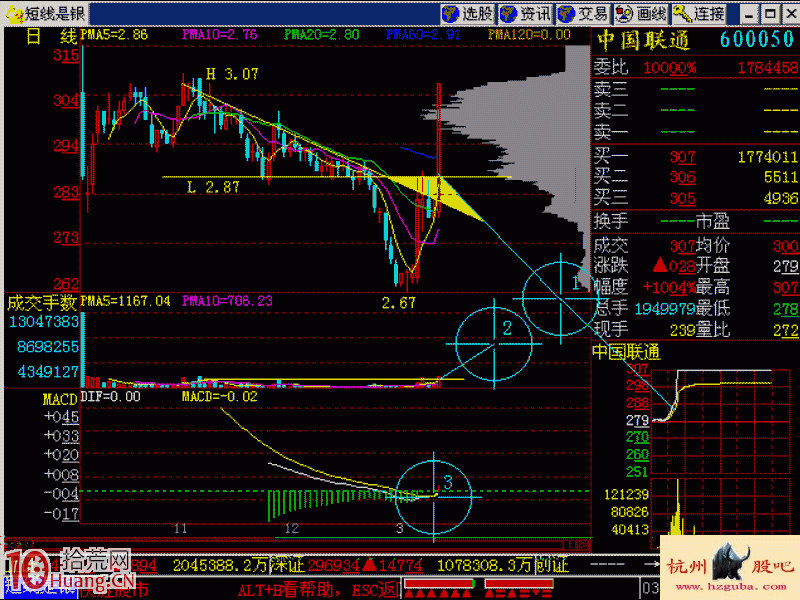Open the 资讯 news button

(x=526, y=14)
